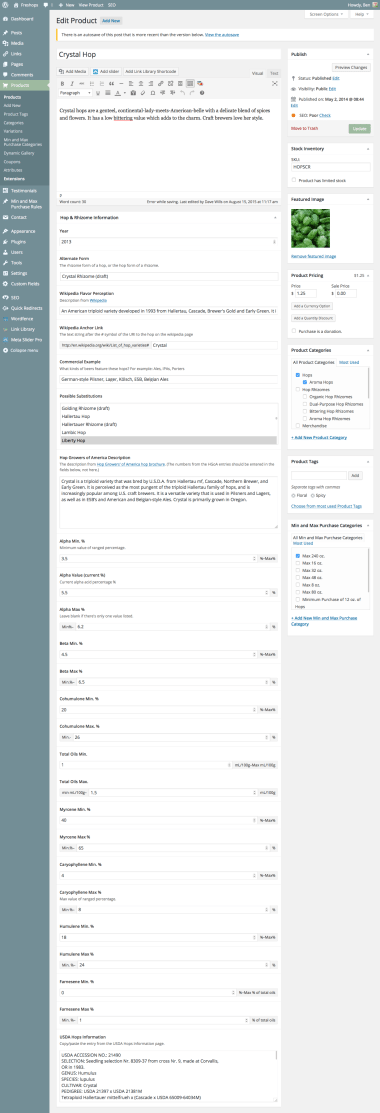Screen dimensions: 380x1113
Task: Toggle distraction-free writing mode icon
Action: click(275, 84)
